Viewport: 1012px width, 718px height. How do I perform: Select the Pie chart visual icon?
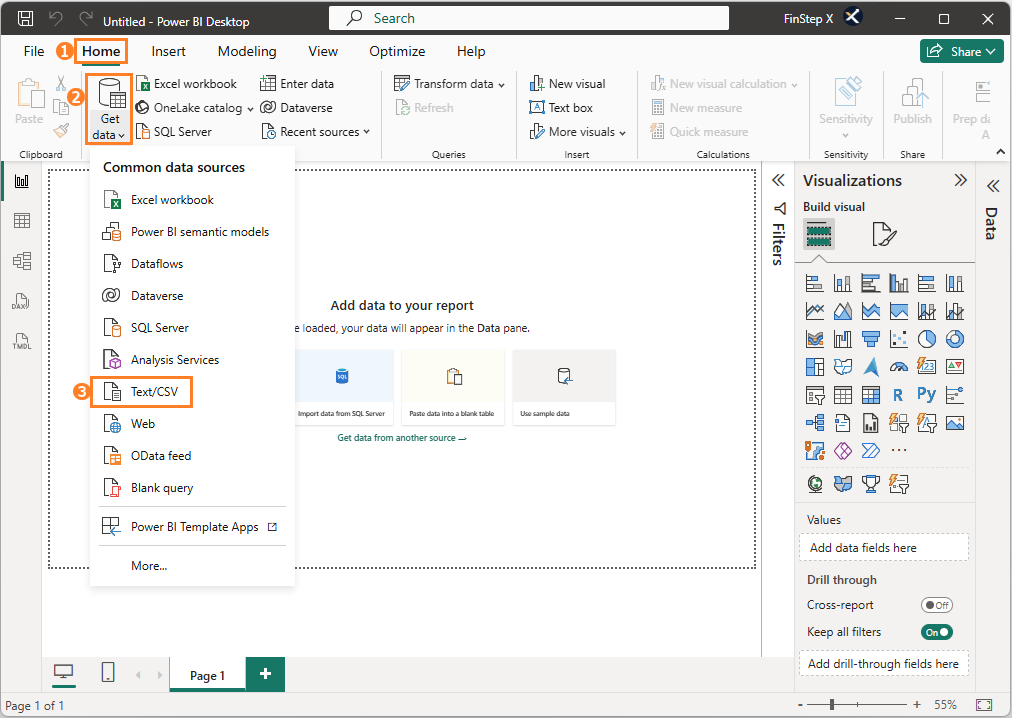(x=927, y=339)
